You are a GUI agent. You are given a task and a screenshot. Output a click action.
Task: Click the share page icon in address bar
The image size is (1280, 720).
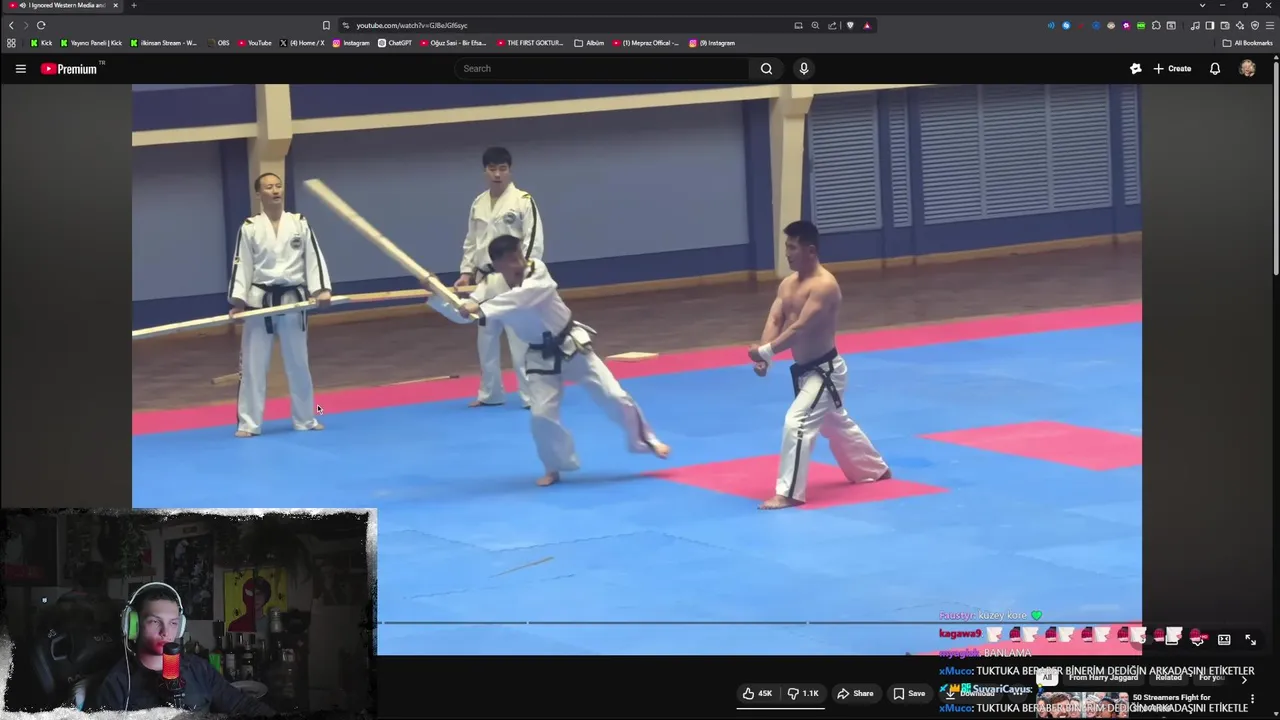click(832, 25)
